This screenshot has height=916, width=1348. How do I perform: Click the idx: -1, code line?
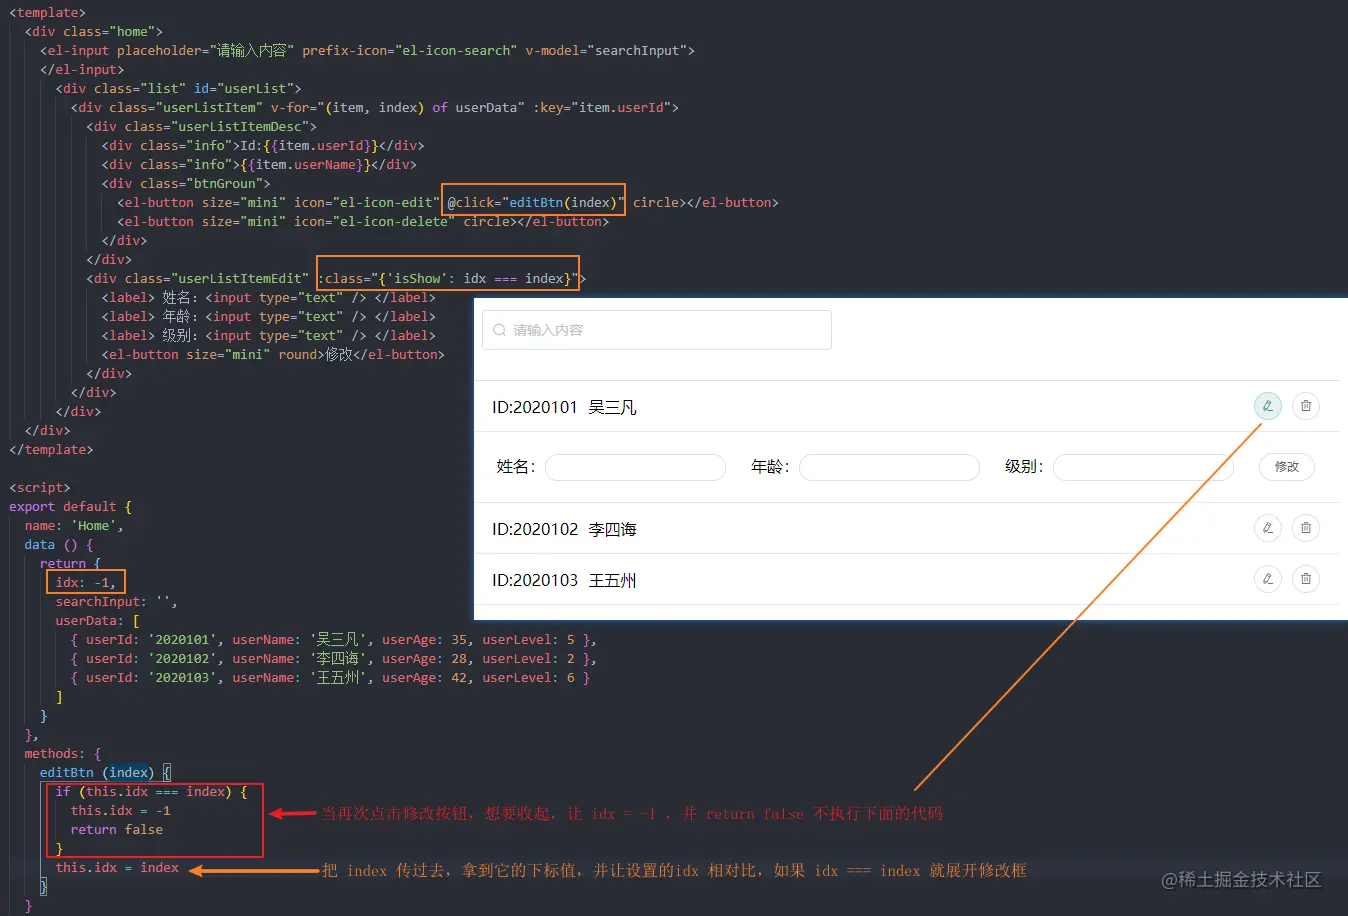[x=86, y=582]
